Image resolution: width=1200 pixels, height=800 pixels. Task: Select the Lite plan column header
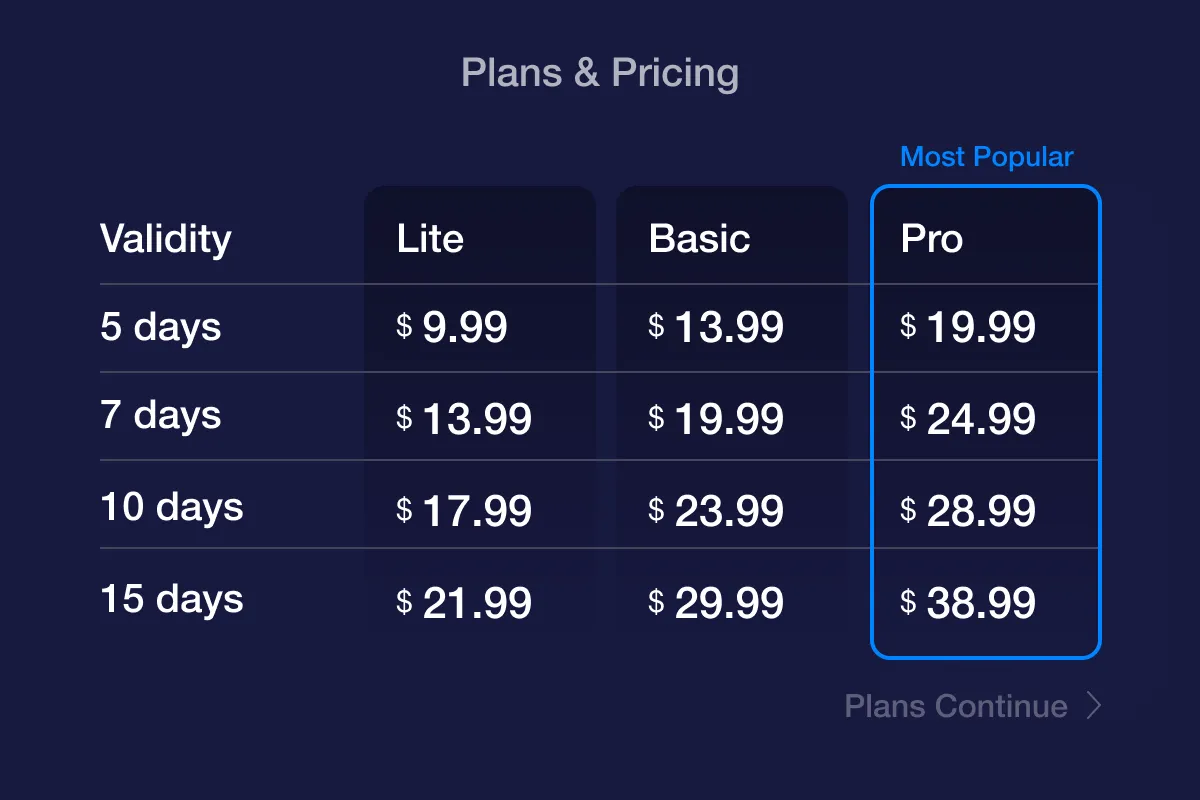(x=430, y=239)
